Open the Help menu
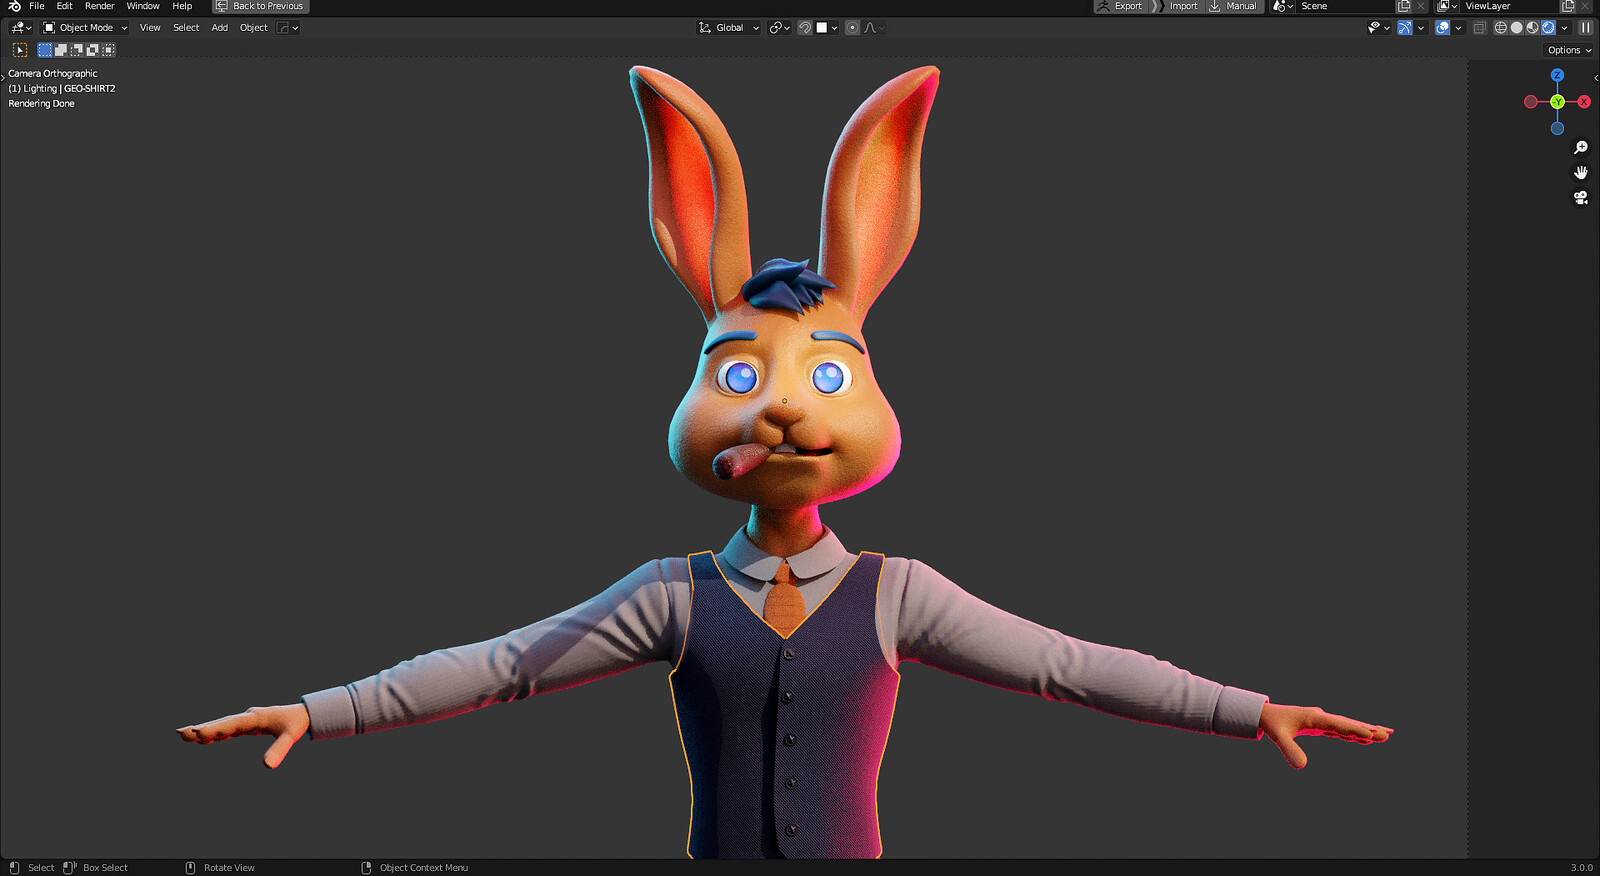This screenshot has height=876, width=1600. [182, 6]
